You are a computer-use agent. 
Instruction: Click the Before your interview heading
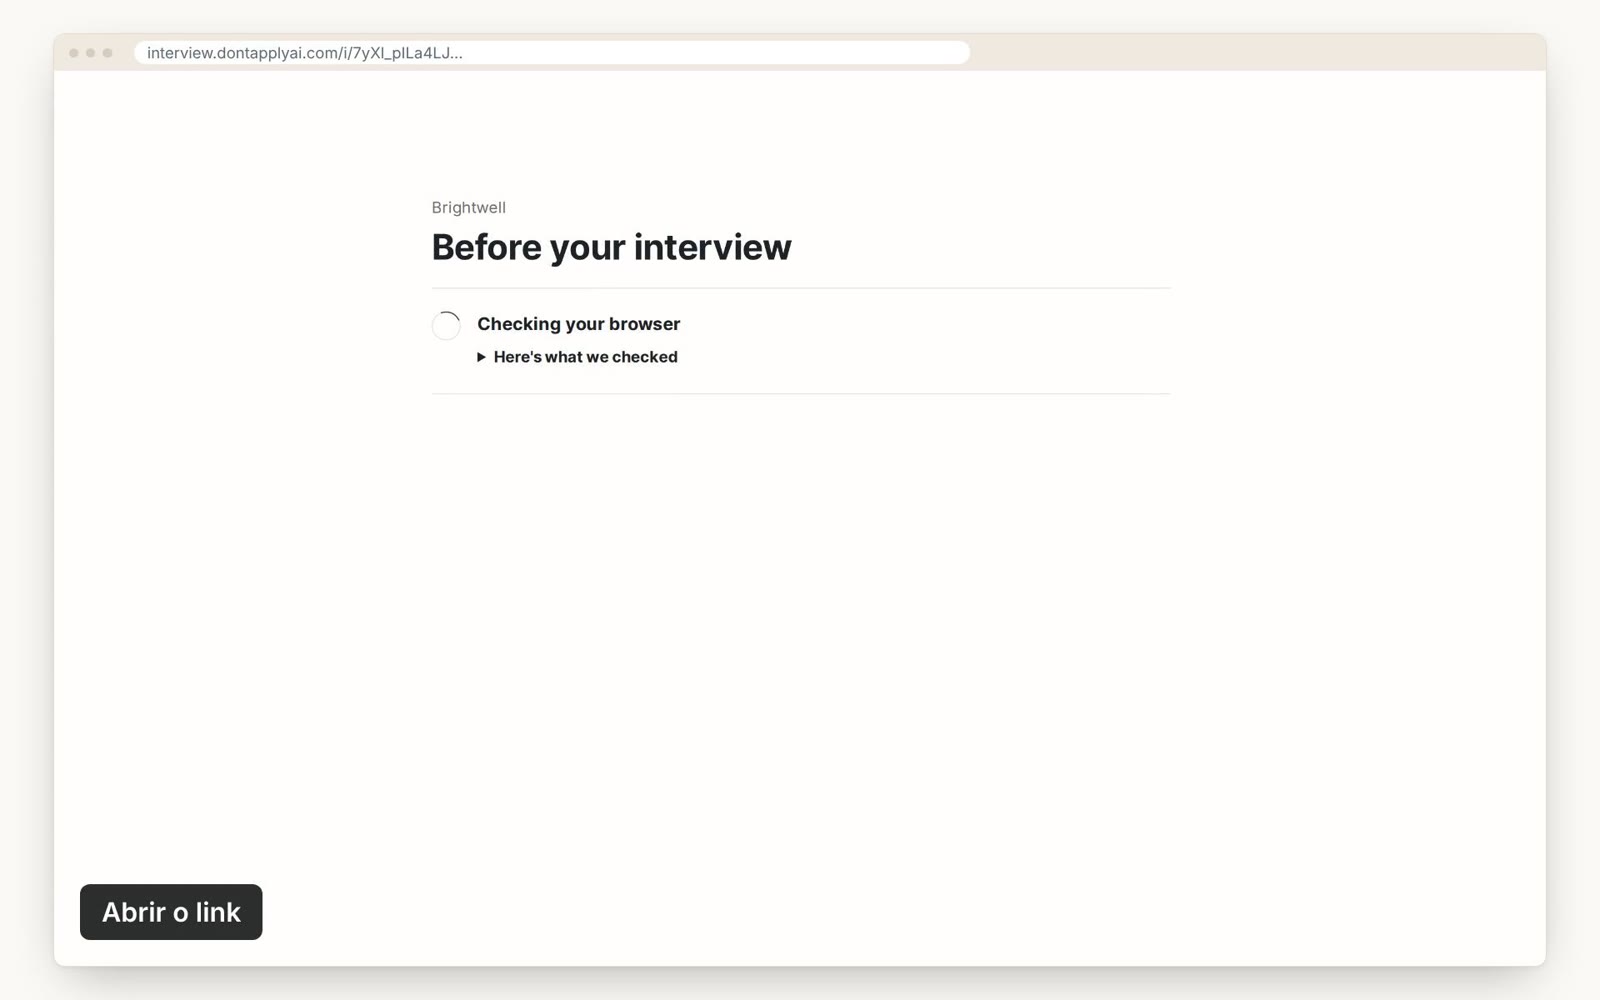pos(611,247)
